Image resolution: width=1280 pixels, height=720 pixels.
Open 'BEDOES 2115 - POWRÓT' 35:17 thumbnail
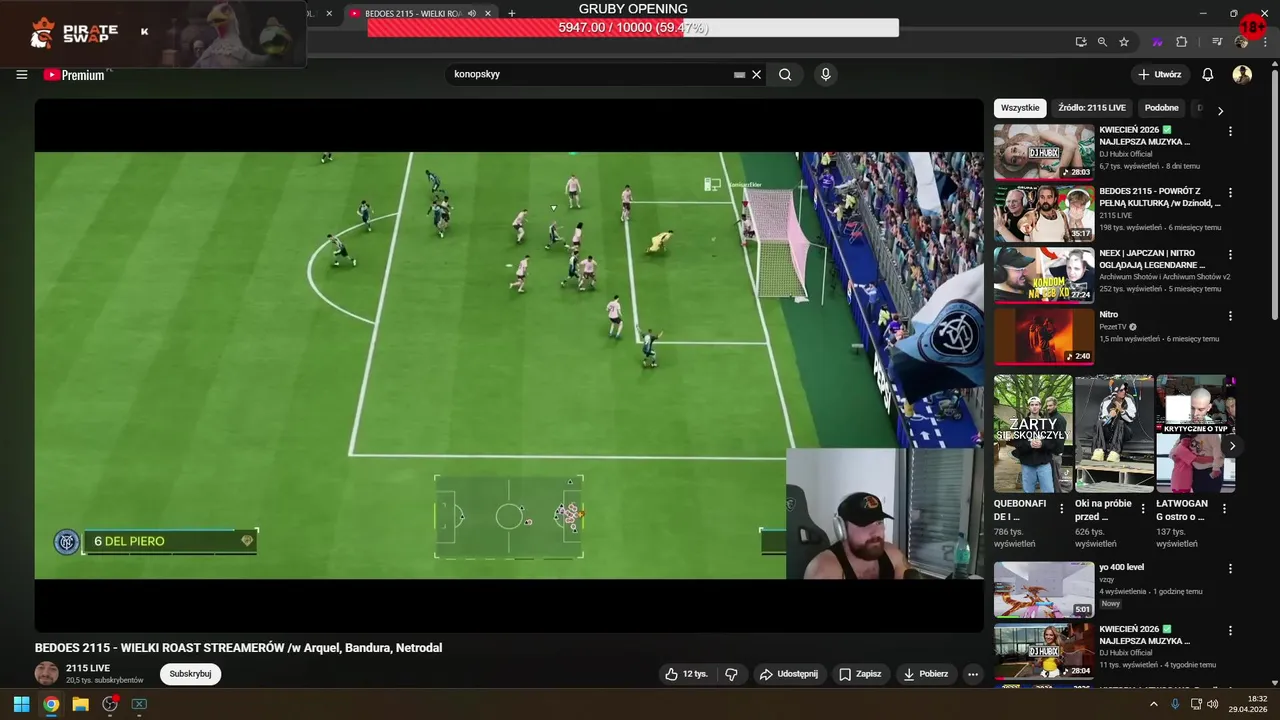point(1044,213)
